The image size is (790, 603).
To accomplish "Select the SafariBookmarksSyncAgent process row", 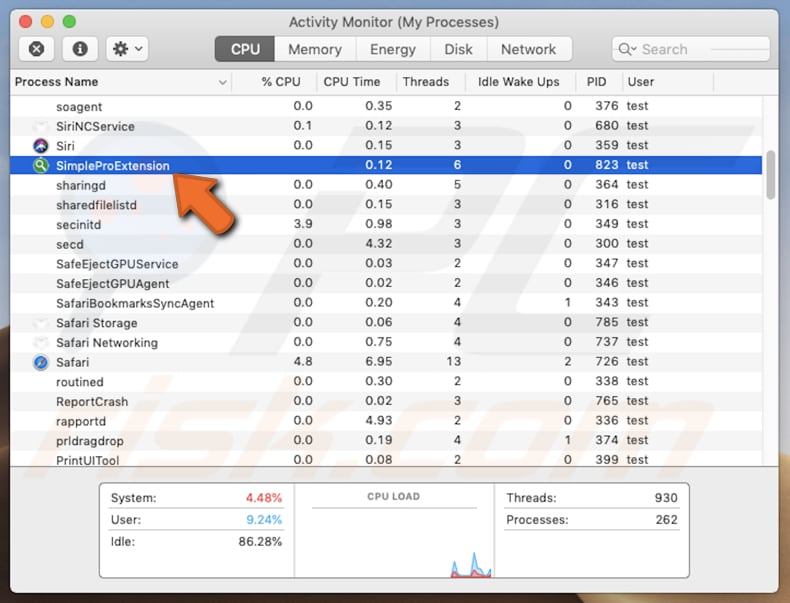I will coord(386,303).
